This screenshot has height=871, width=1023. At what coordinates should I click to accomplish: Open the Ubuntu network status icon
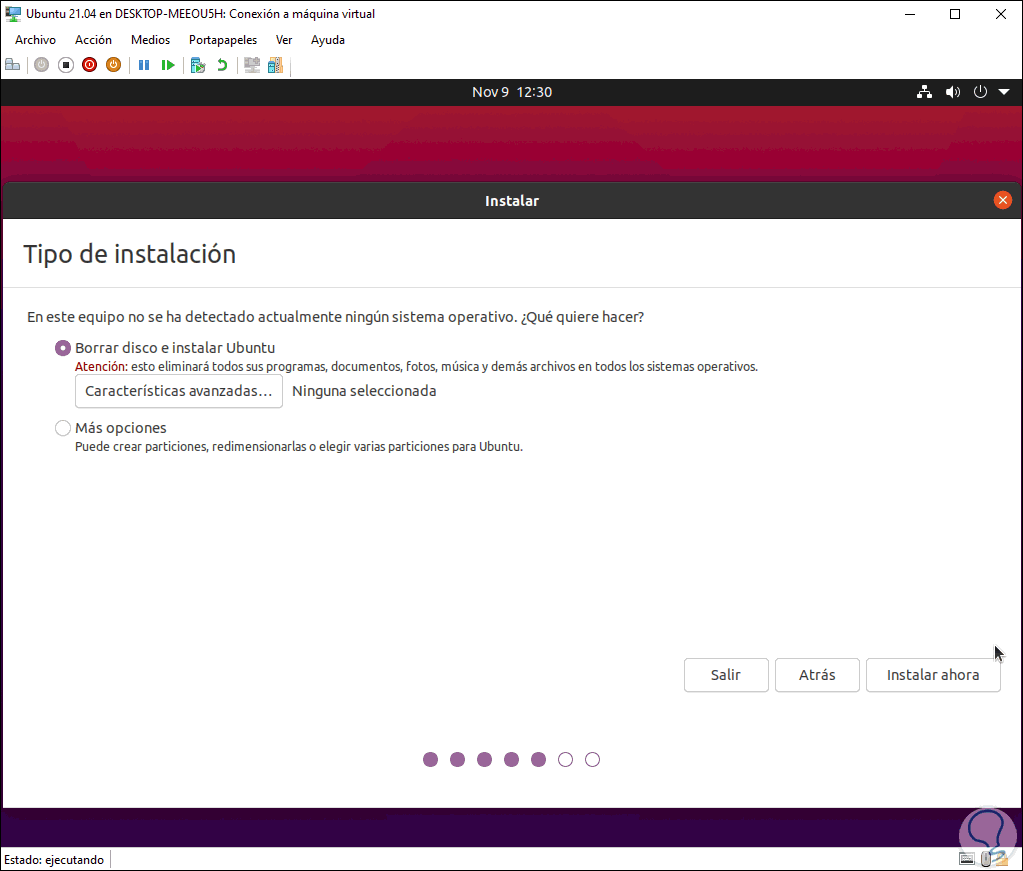(x=924, y=92)
